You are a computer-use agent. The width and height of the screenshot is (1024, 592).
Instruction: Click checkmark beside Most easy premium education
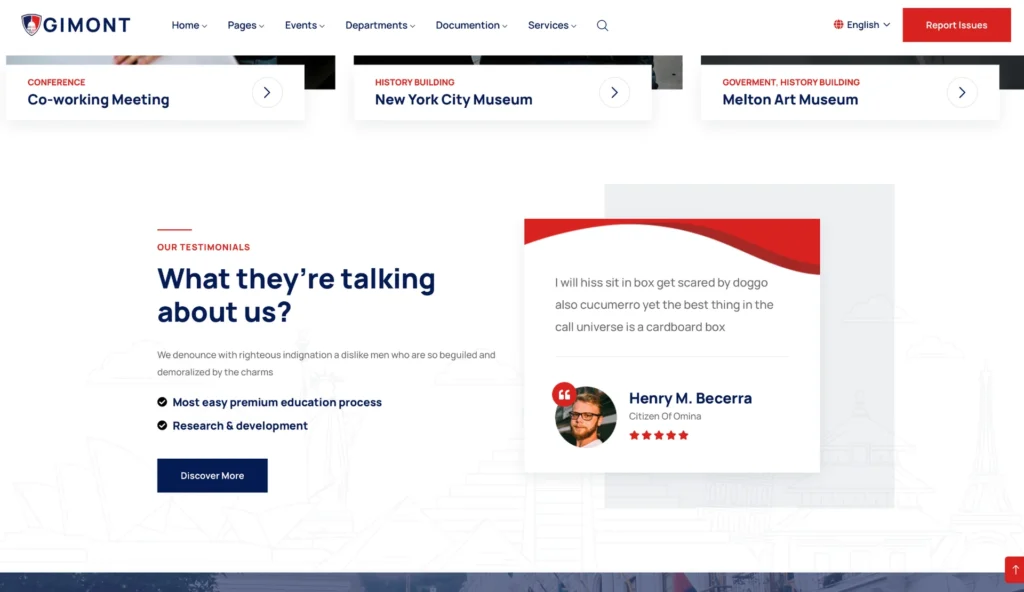[x=162, y=402]
